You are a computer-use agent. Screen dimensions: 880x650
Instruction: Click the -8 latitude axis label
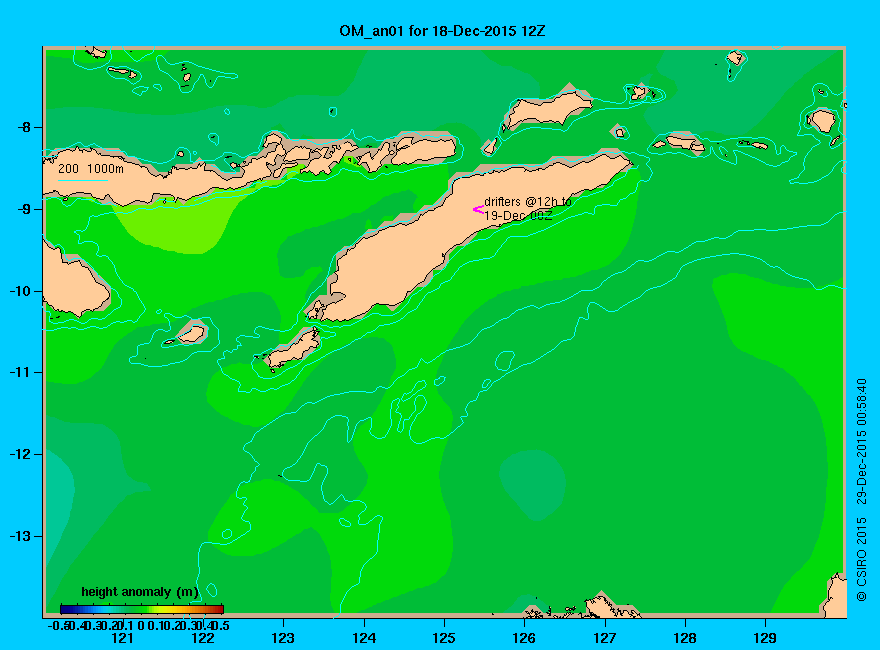[23, 127]
